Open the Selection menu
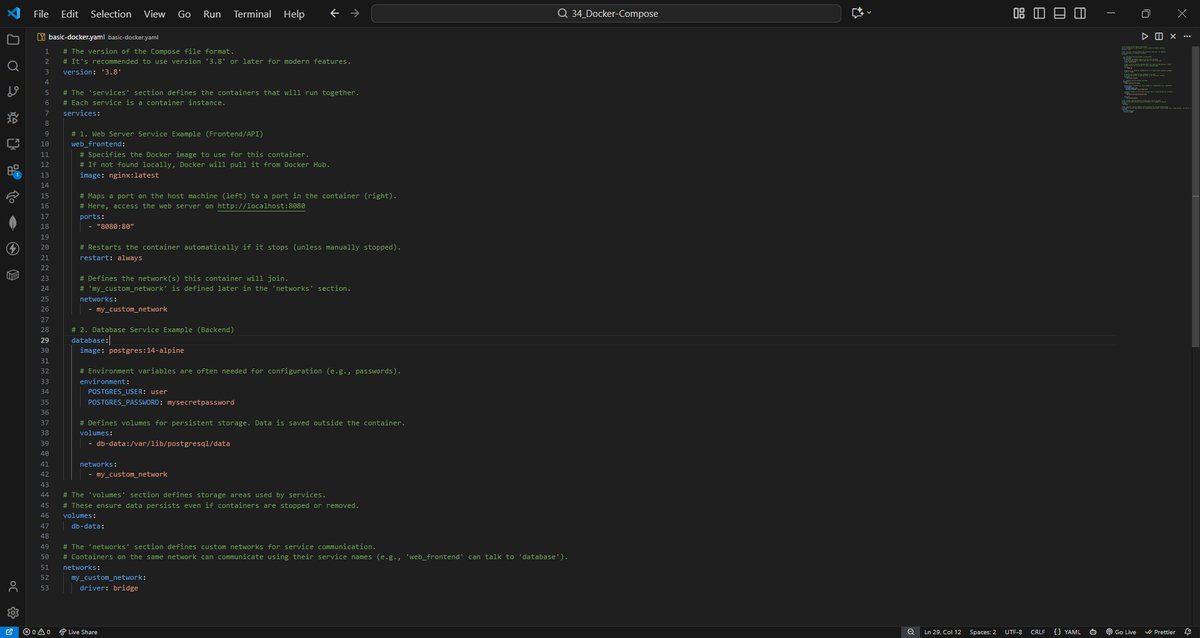This screenshot has width=1200, height=638. [x=110, y=14]
